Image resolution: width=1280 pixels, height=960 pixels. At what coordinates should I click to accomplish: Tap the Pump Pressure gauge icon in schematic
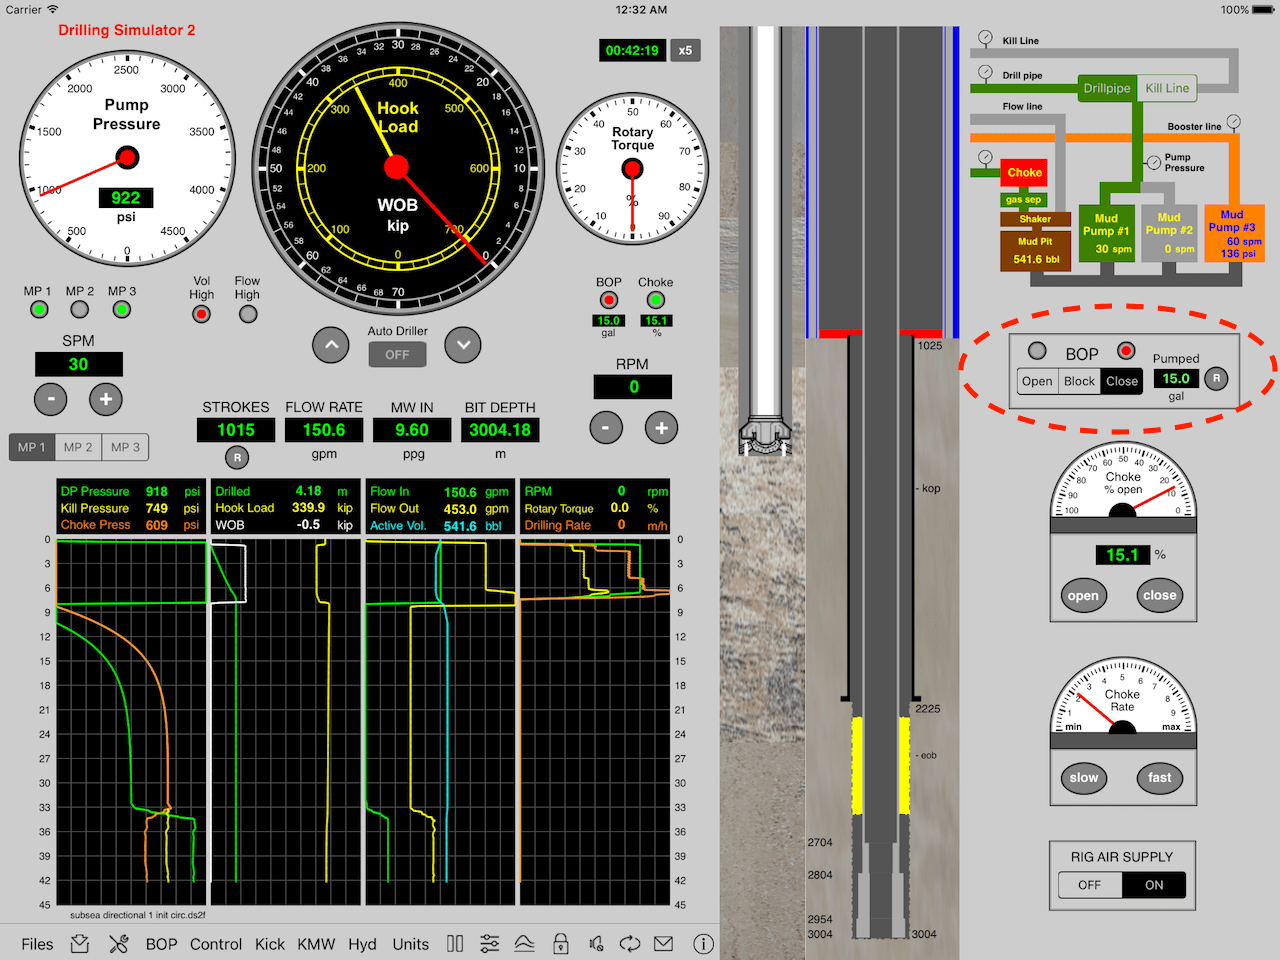[1154, 161]
